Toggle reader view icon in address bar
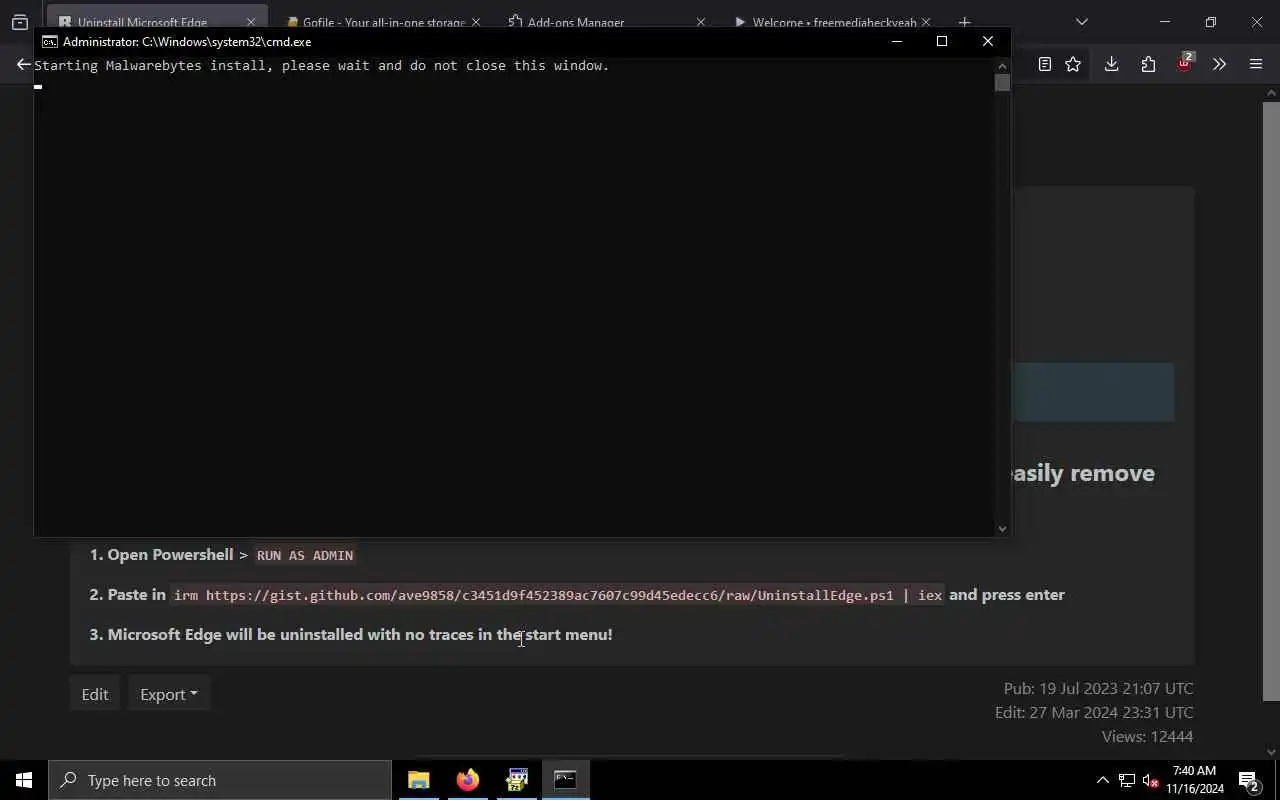1280x800 pixels. click(x=1045, y=64)
